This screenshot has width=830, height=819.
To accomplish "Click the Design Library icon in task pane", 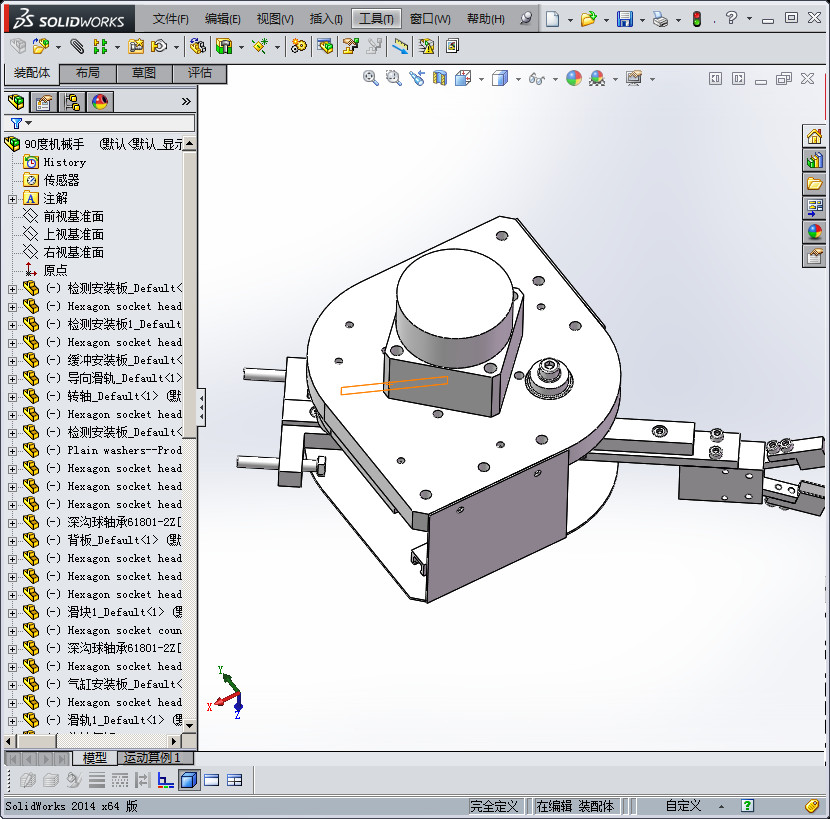I will [x=814, y=160].
